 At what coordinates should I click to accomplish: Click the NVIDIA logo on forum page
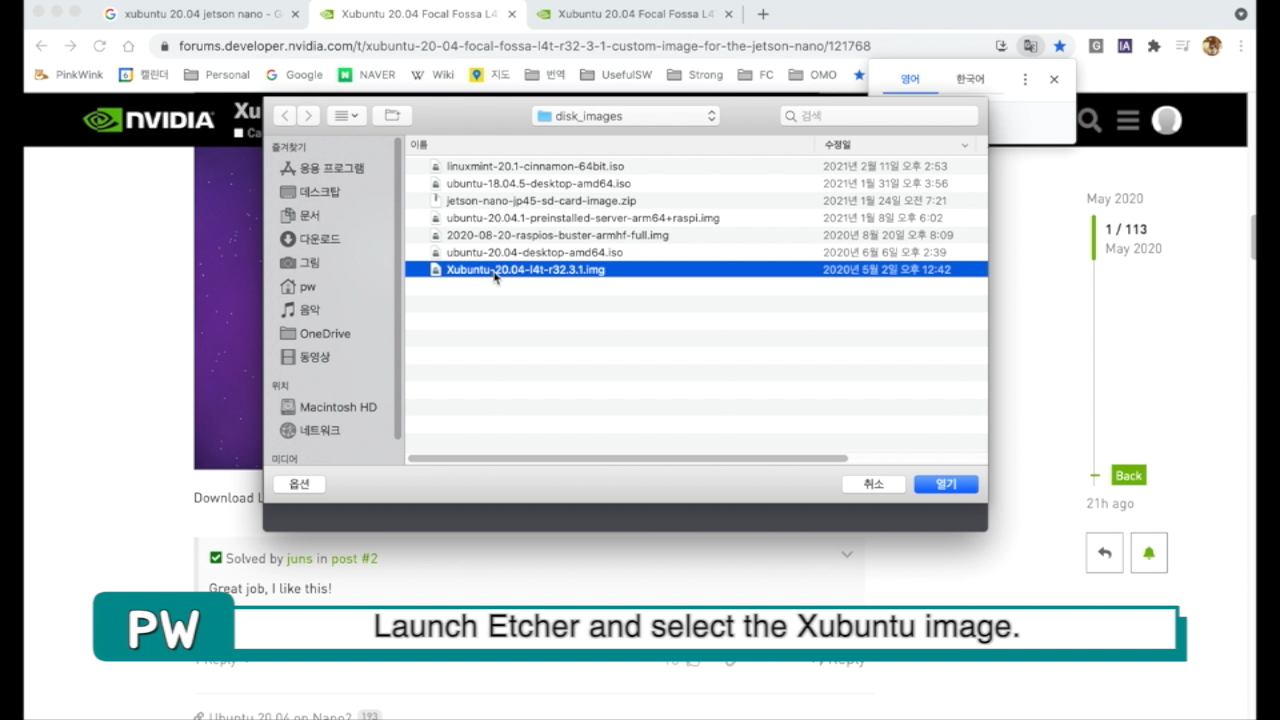148,120
